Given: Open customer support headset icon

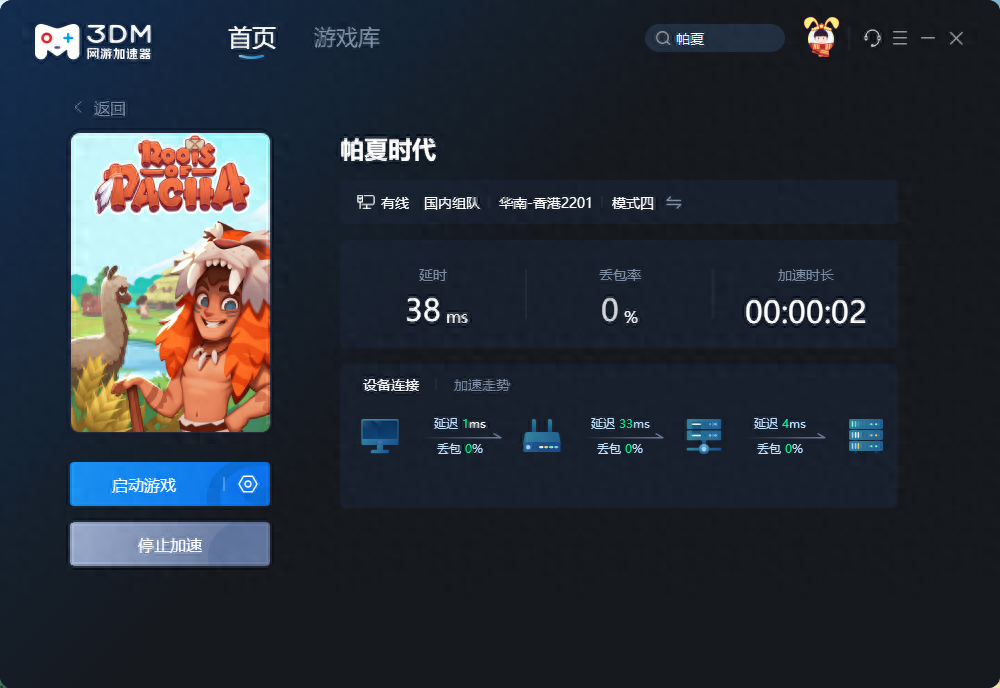Looking at the screenshot, I should [x=872, y=38].
